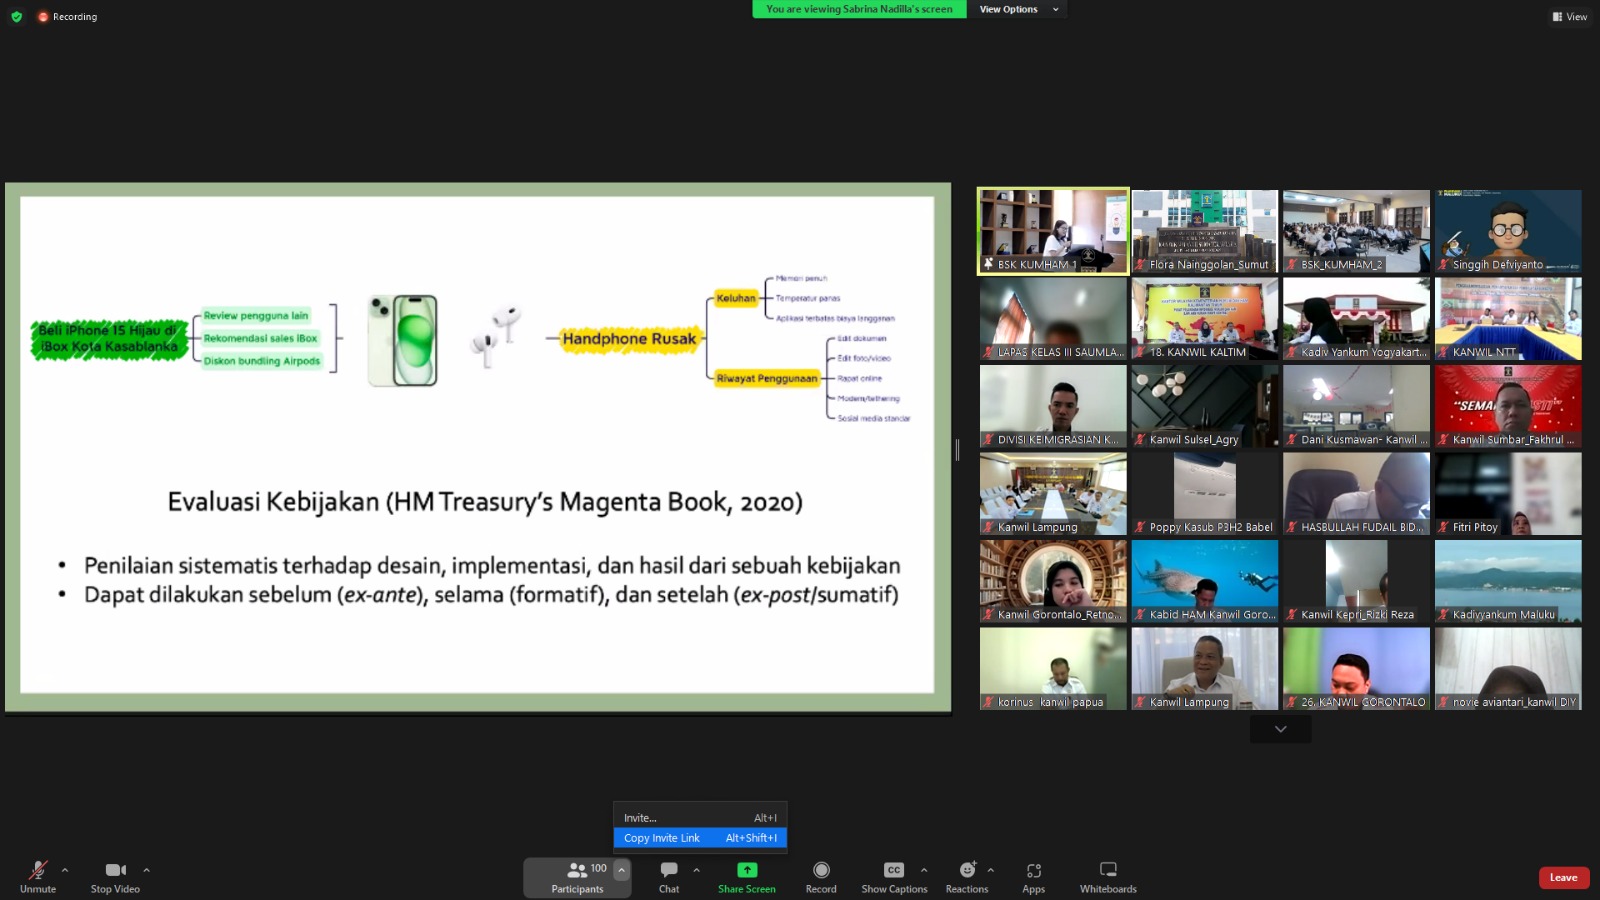This screenshot has height=900, width=1600.
Task: Select Poppy Kasub P3H2 Babel video tile
Action: pyautogui.click(x=1205, y=494)
